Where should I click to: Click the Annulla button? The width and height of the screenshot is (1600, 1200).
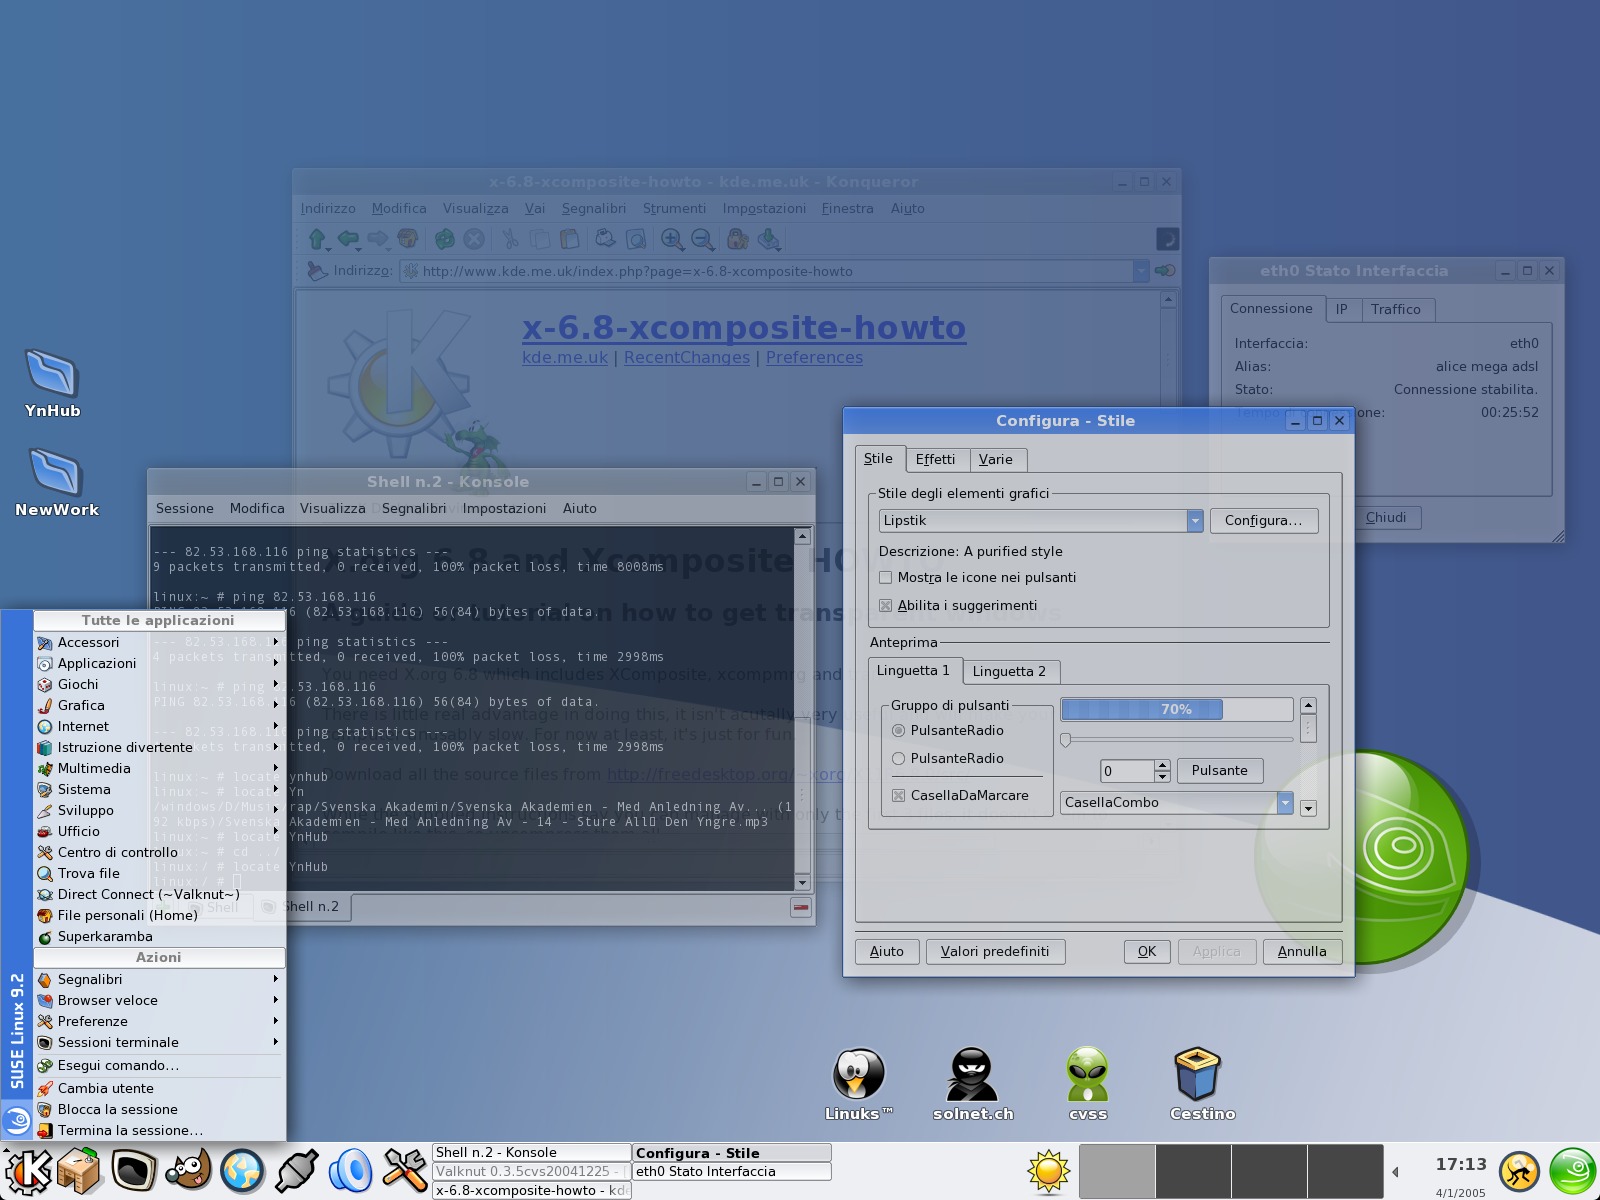1302,952
